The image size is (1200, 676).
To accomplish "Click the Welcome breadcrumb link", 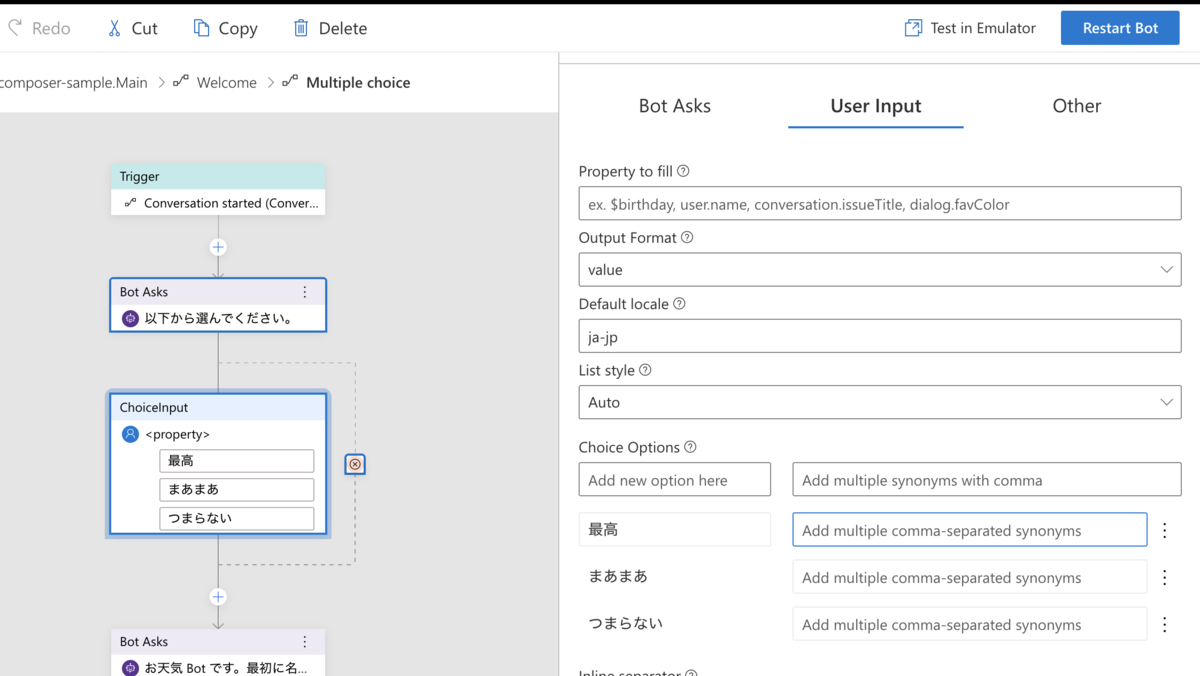I will pyautogui.click(x=226, y=82).
